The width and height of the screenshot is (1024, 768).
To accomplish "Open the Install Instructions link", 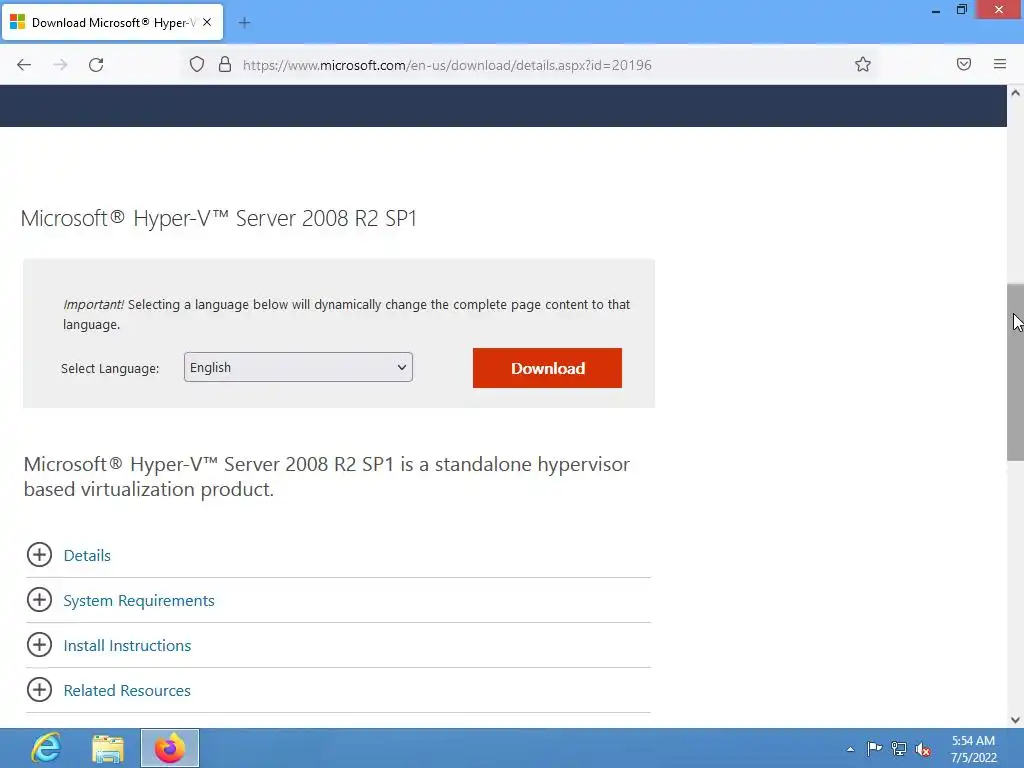I will coord(127,645).
